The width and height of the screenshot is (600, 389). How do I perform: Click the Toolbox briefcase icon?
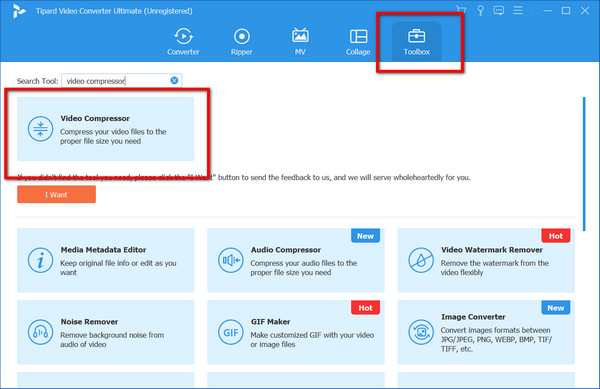pyautogui.click(x=416, y=36)
